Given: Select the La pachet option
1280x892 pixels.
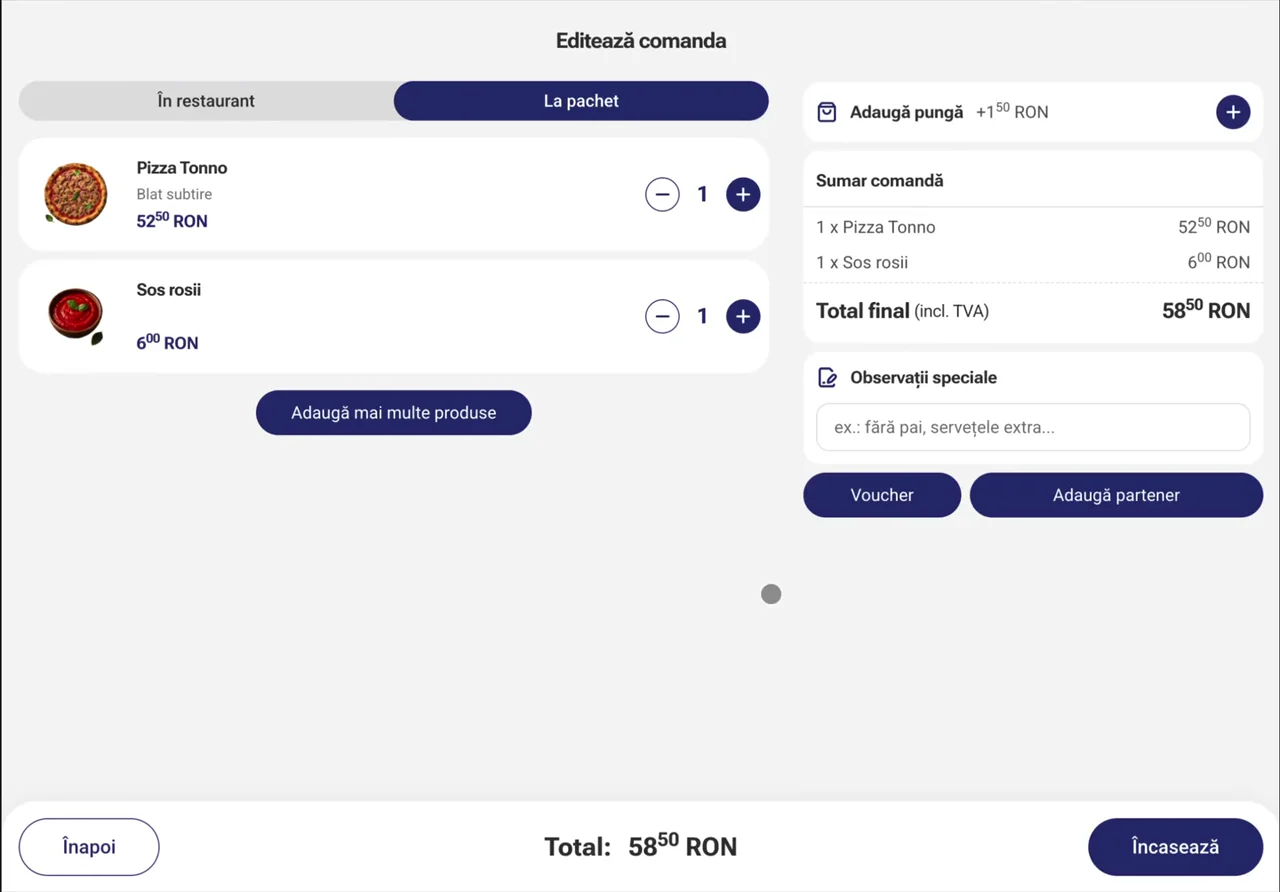Looking at the screenshot, I should tap(581, 101).
